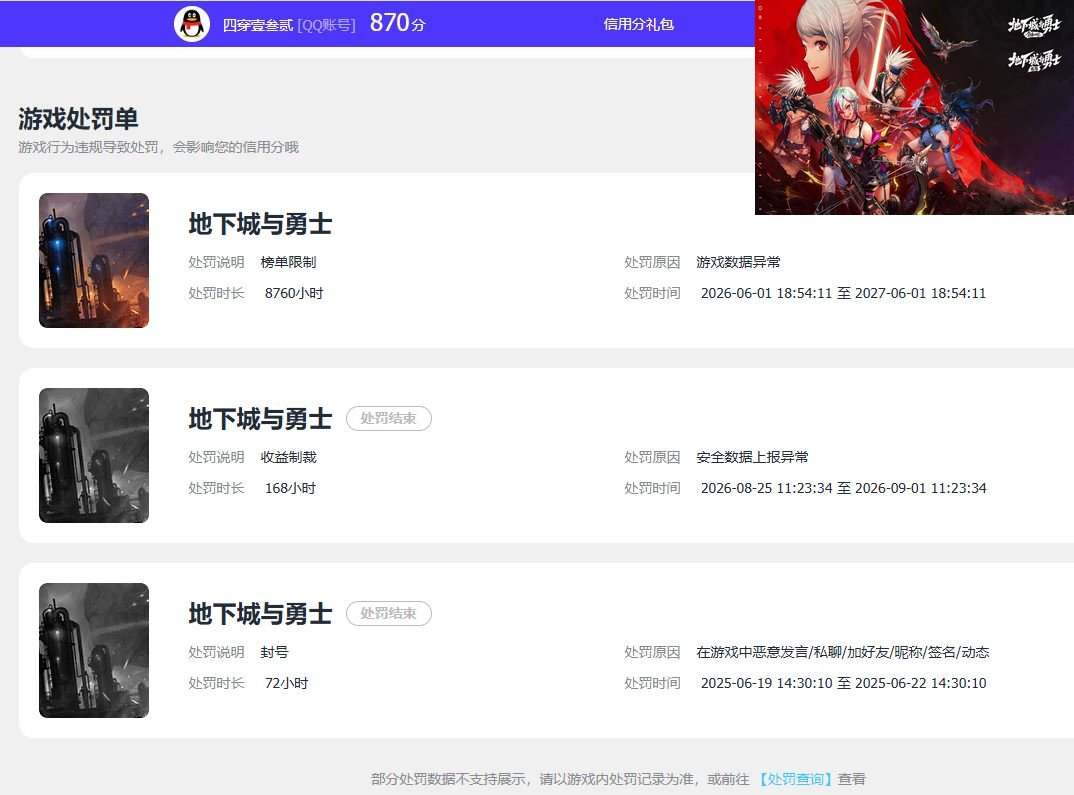The height and width of the screenshot is (795, 1074).
Task: Click the QQ penguin avatar icon
Action: click(x=192, y=24)
